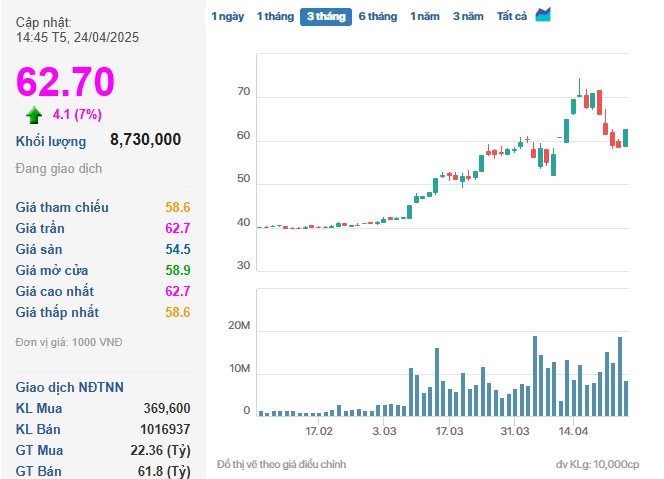Click the tall volume bar near 20M
The width and height of the screenshot is (664, 479).
tap(535, 376)
